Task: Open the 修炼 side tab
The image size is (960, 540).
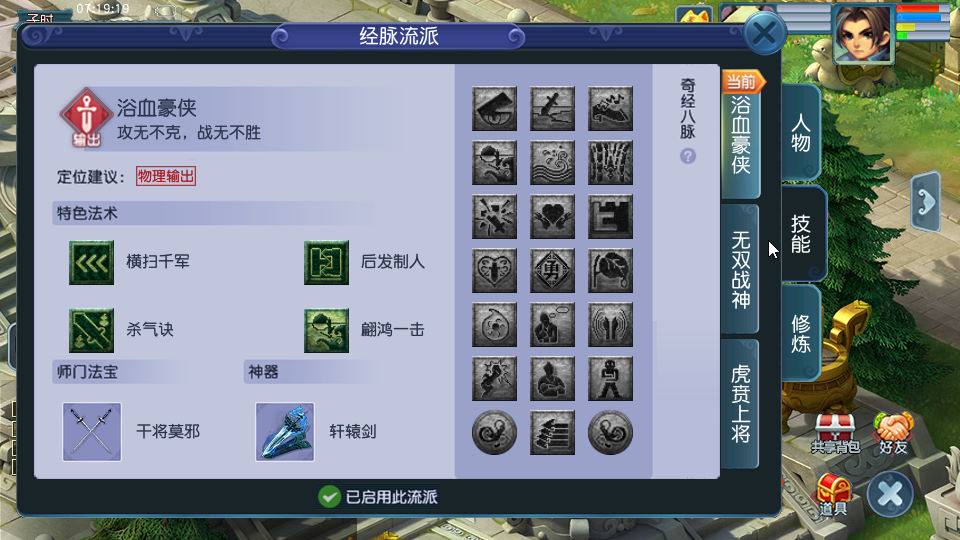Action: pyautogui.click(x=801, y=334)
